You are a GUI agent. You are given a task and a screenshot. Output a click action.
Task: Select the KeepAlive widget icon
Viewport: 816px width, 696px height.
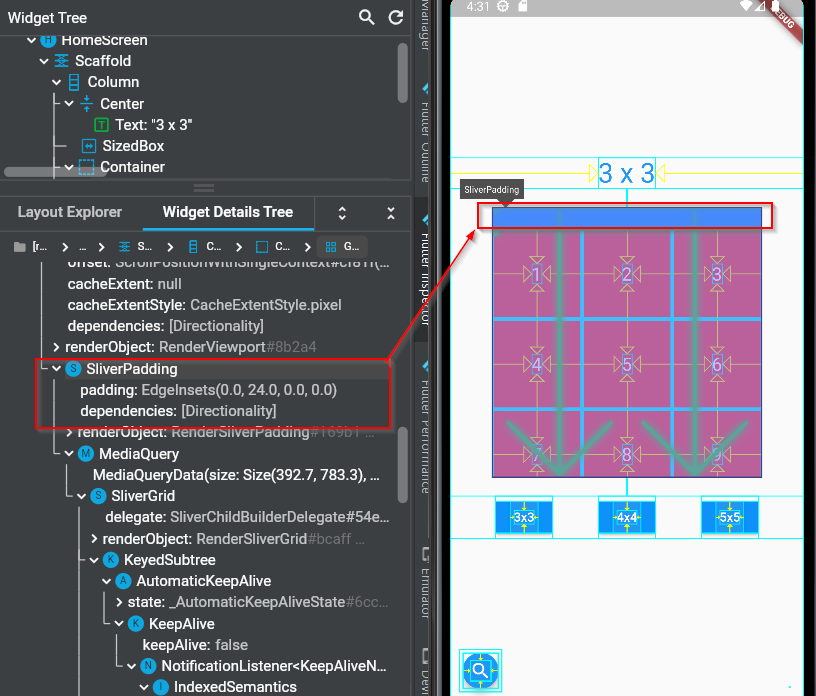136,624
